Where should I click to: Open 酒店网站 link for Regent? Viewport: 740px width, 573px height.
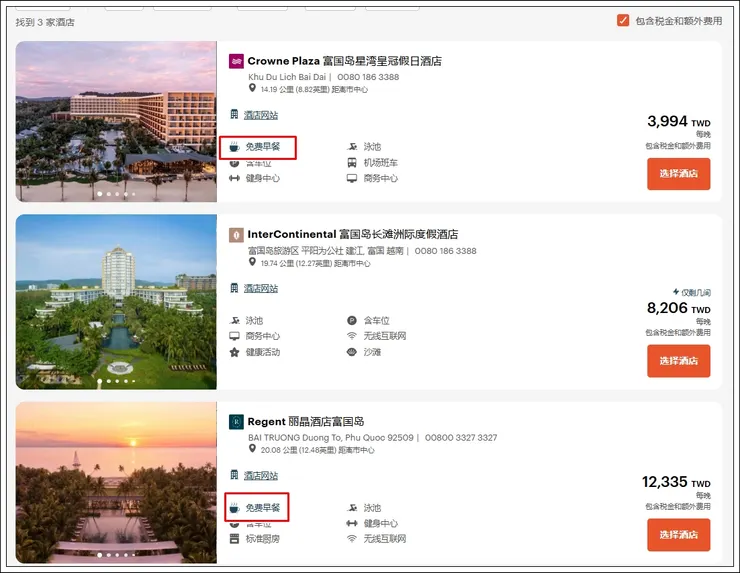pyautogui.click(x=261, y=475)
